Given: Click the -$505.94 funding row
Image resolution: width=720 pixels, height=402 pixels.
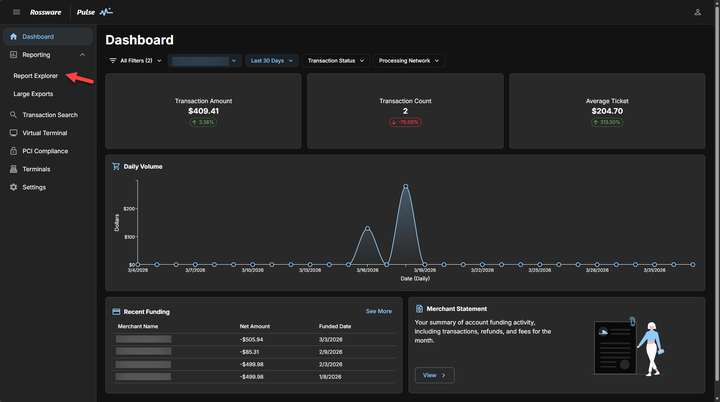Looking at the screenshot, I should tap(254, 339).
